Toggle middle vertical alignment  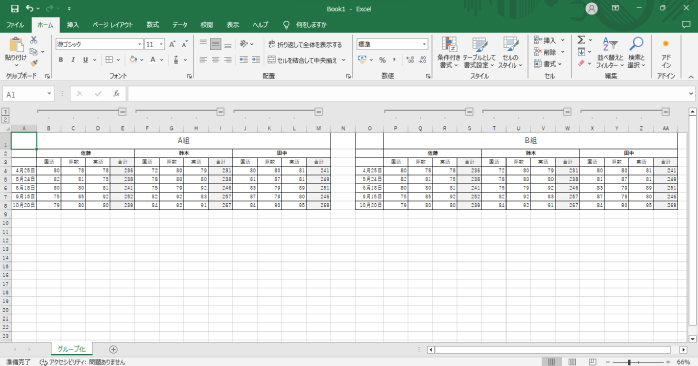tap(215, 44)
